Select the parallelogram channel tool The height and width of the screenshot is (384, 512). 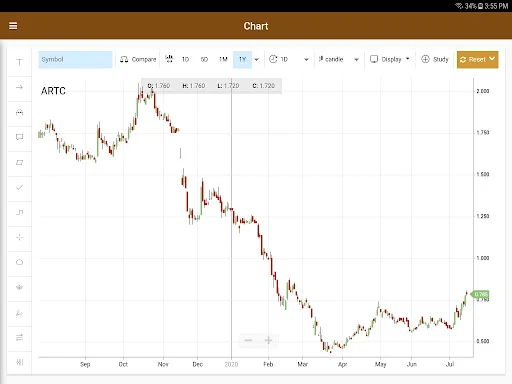(x=20, y=162)
